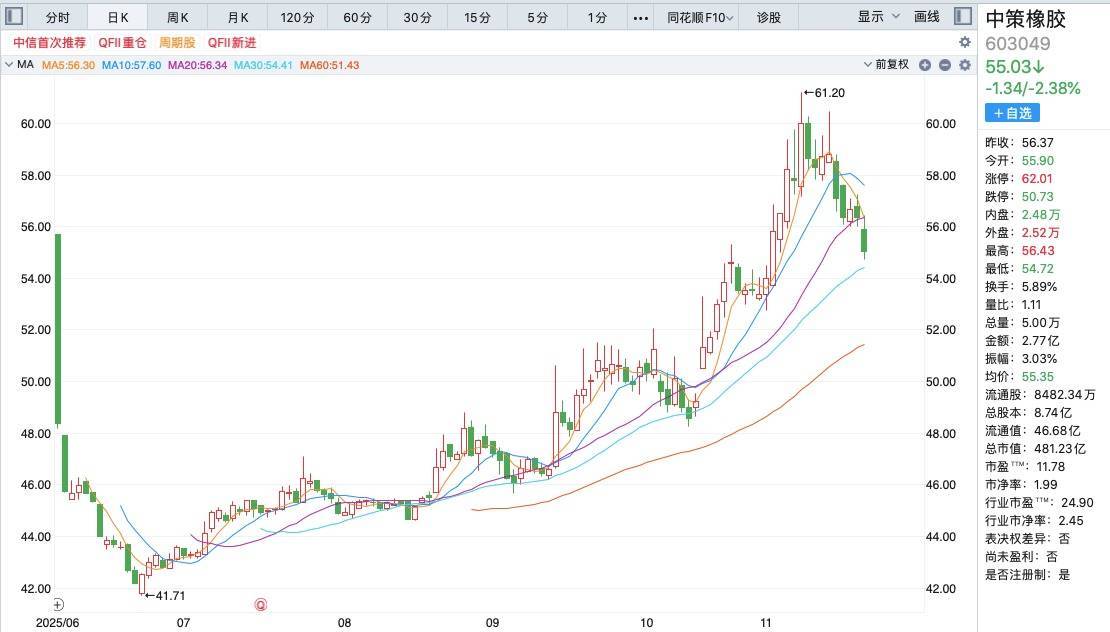The image size is (1110, 632).
Task: Add stock with +自选 button
Action: coord(1012,112)
